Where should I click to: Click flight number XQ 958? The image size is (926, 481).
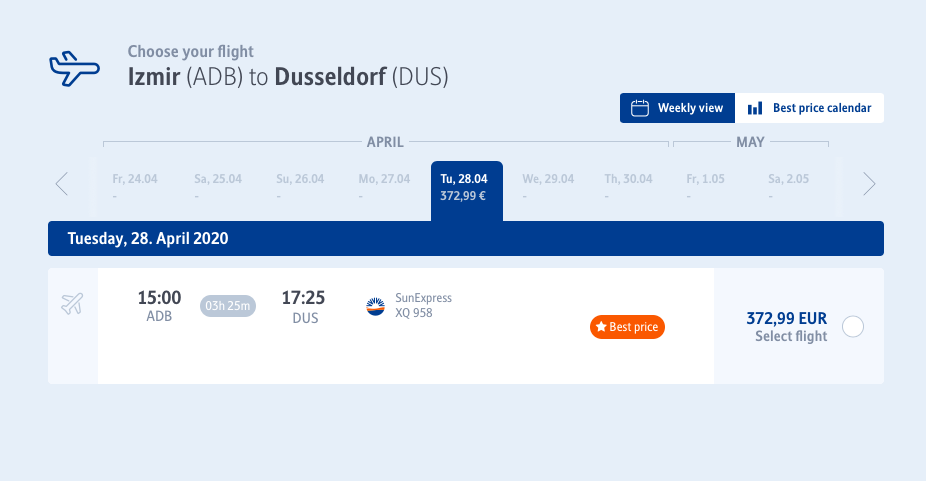[413, 313]
